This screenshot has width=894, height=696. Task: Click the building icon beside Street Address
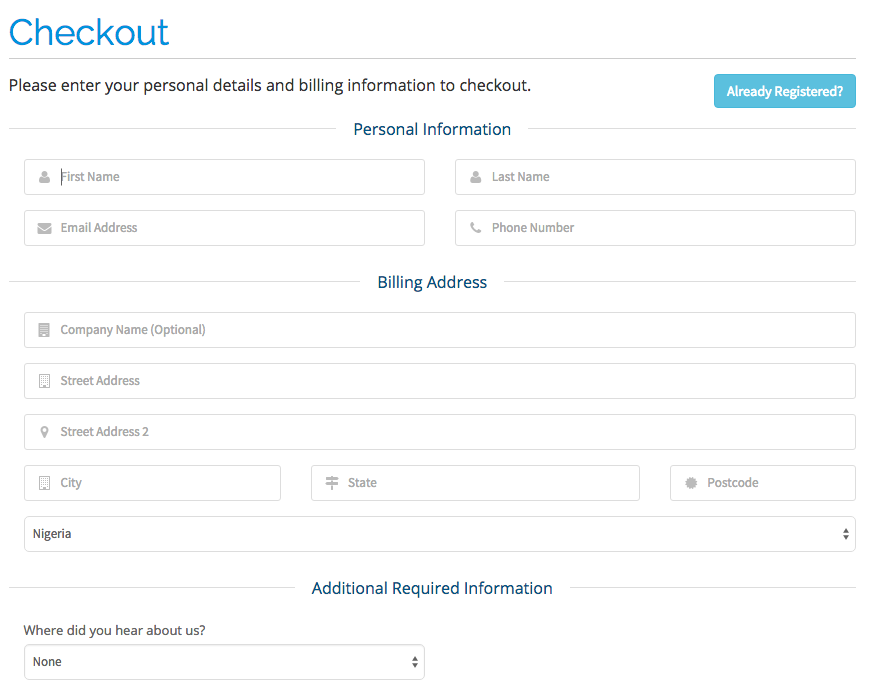44,381
